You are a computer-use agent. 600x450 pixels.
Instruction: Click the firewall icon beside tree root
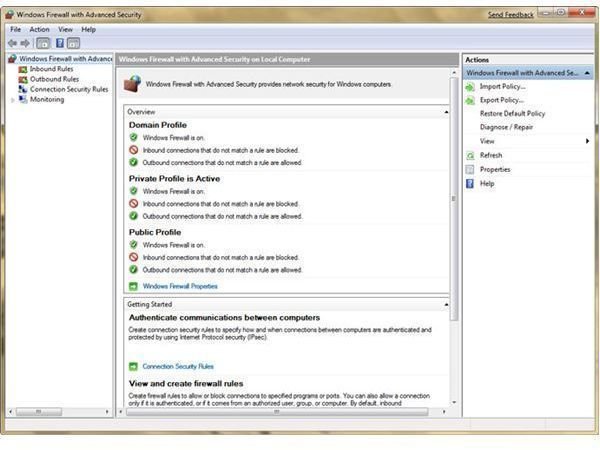click(13, 59)
